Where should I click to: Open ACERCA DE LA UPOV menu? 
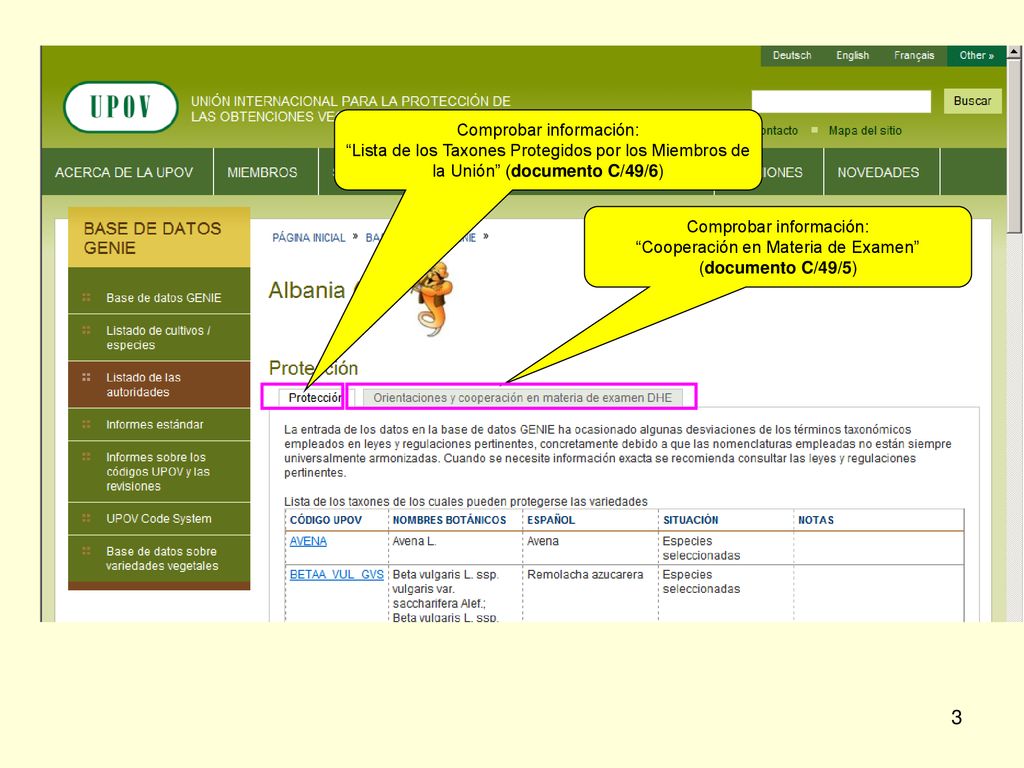[124, 172]
